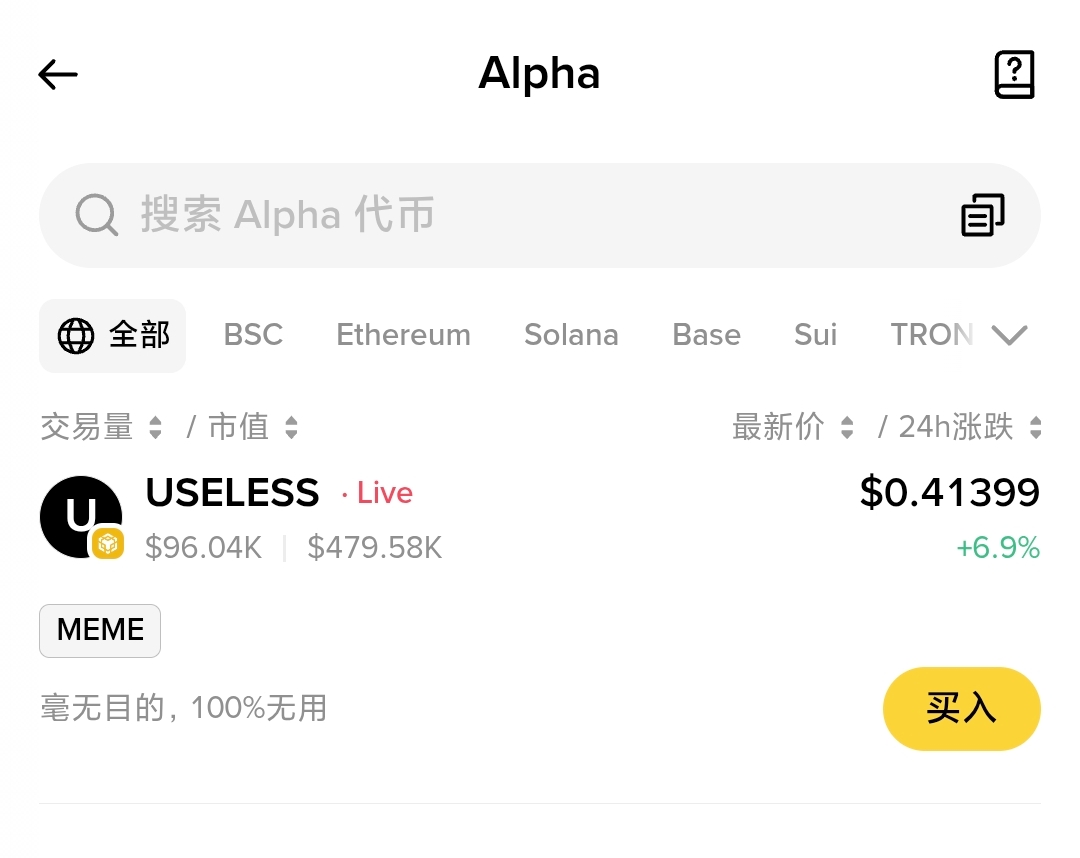Select the Solana chain tab
Image resolution: width=1080 pixels, height=858 pixels.
571,335
